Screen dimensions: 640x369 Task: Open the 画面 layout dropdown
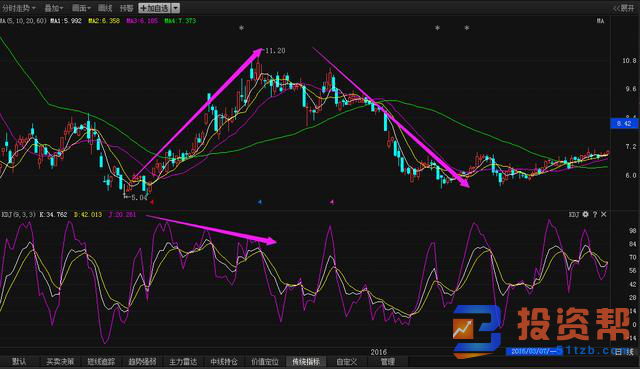(x=81, y=8)
